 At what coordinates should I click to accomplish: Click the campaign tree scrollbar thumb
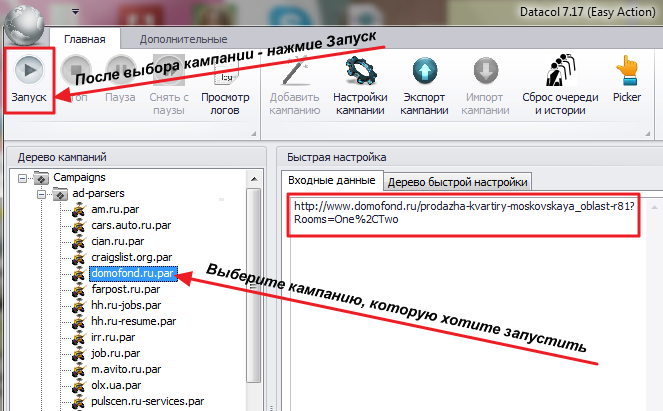254,286
